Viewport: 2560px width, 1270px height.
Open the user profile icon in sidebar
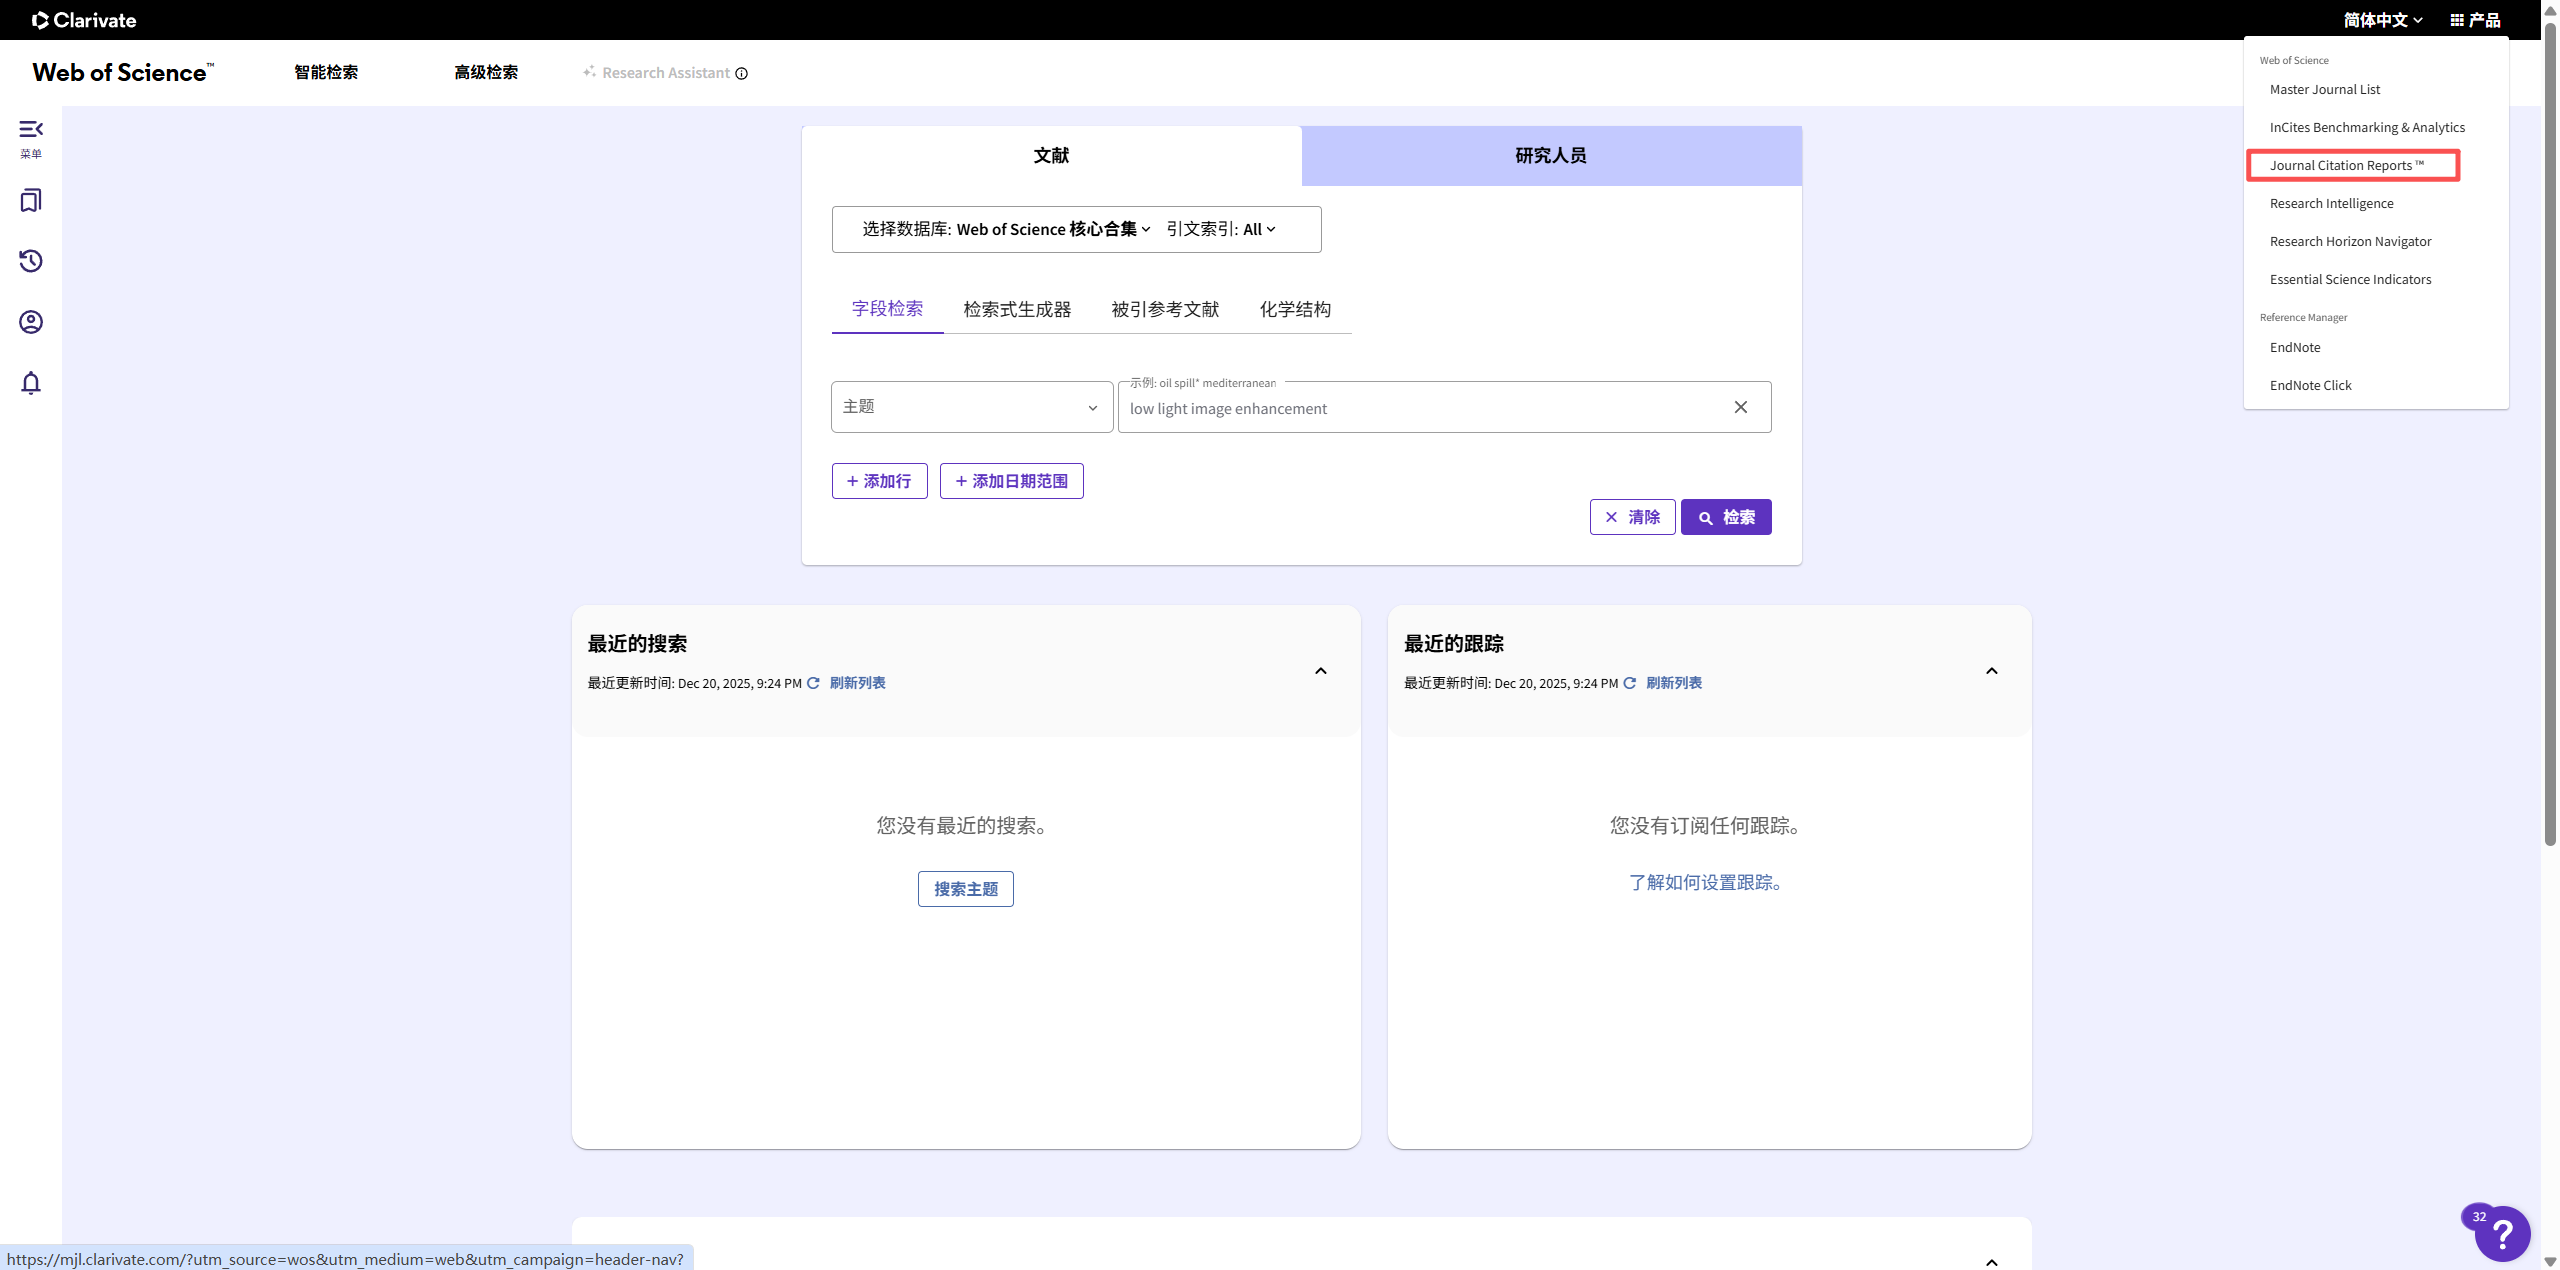31,322
